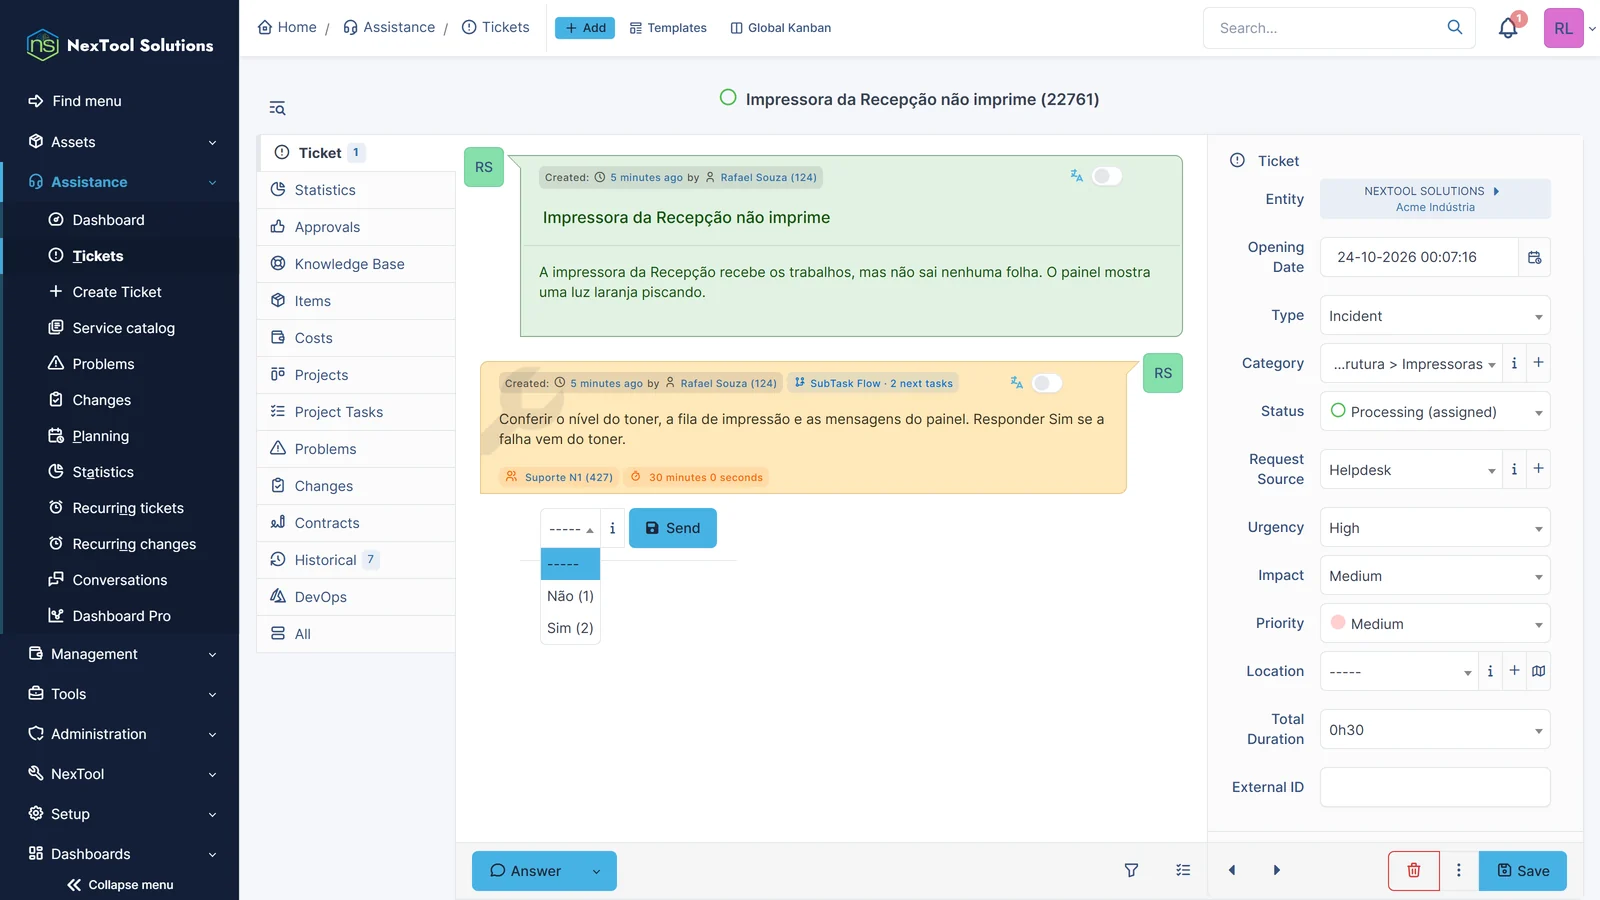Viewport: 1600px width, 900px height.
Task: Open the Urgency dropdown set to High
Action: pos(1435,528)
